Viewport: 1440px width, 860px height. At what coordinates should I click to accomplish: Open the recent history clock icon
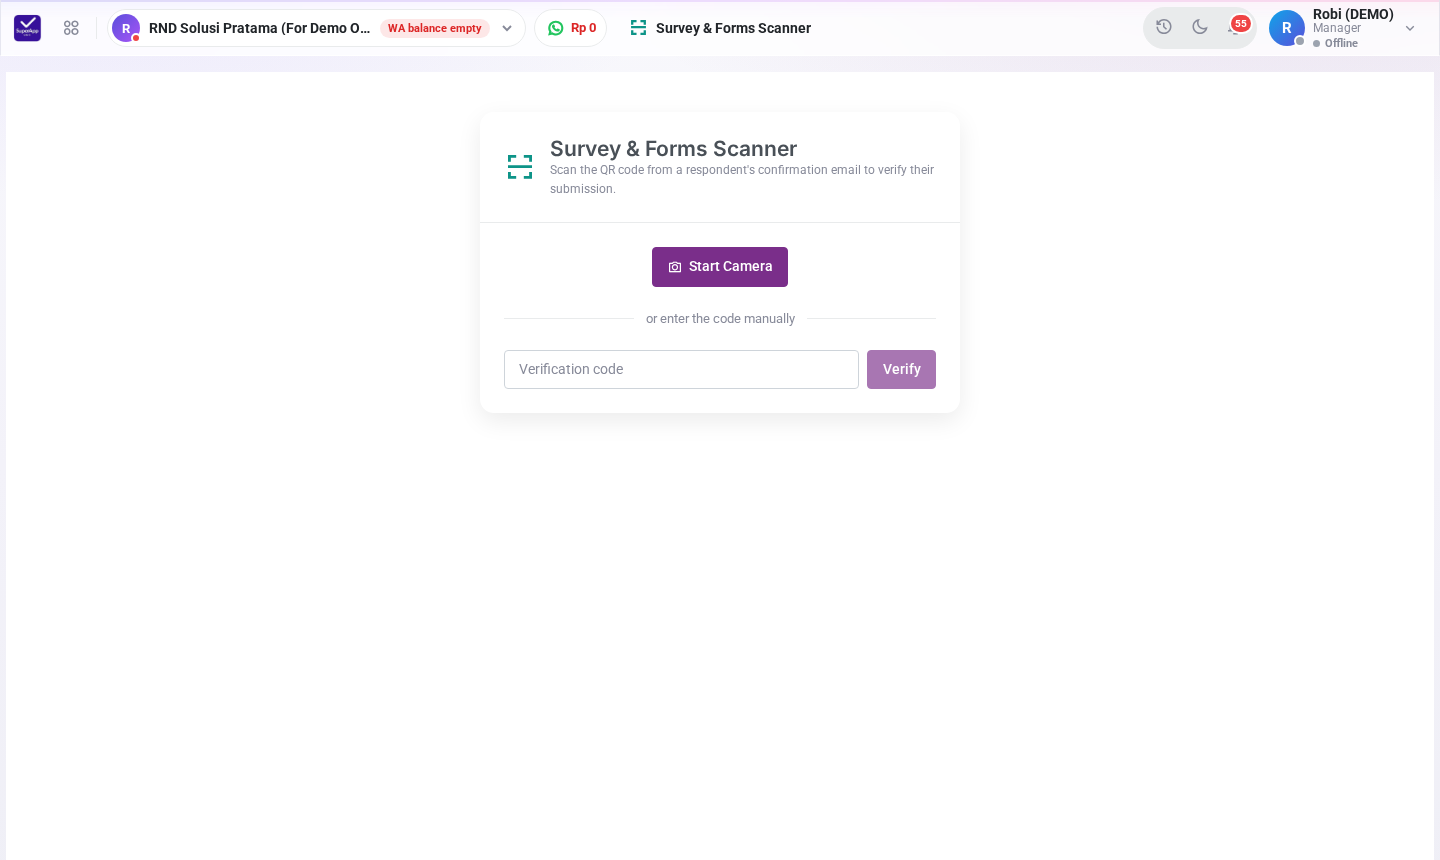pyautogui.click(x=1164, y=27)
